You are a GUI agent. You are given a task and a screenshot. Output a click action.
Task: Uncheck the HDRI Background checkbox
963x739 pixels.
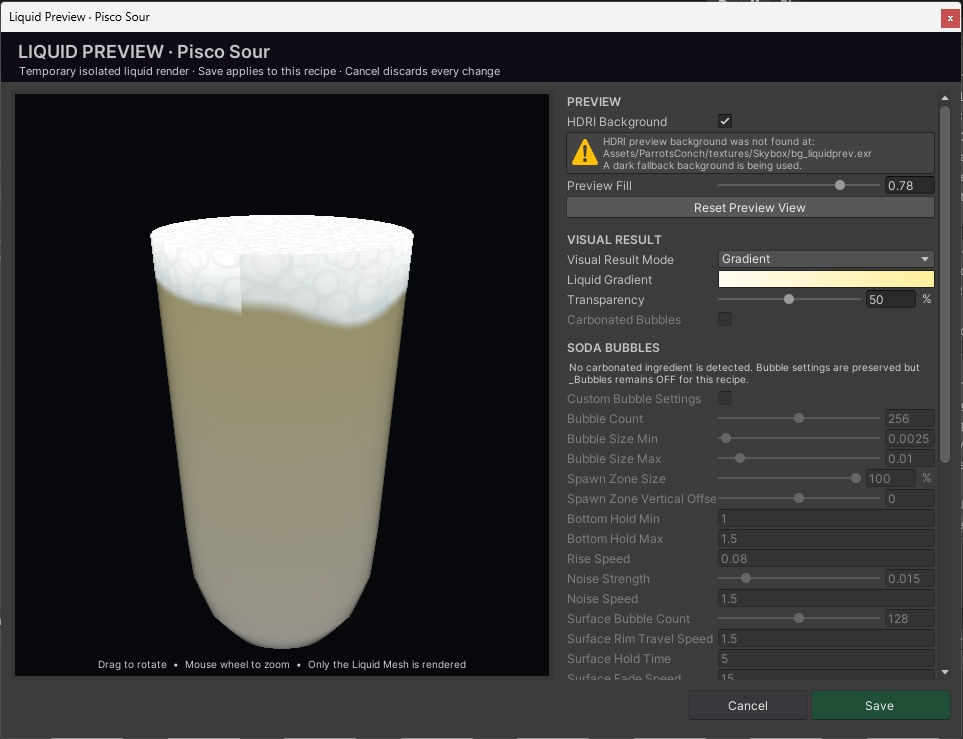725,121
